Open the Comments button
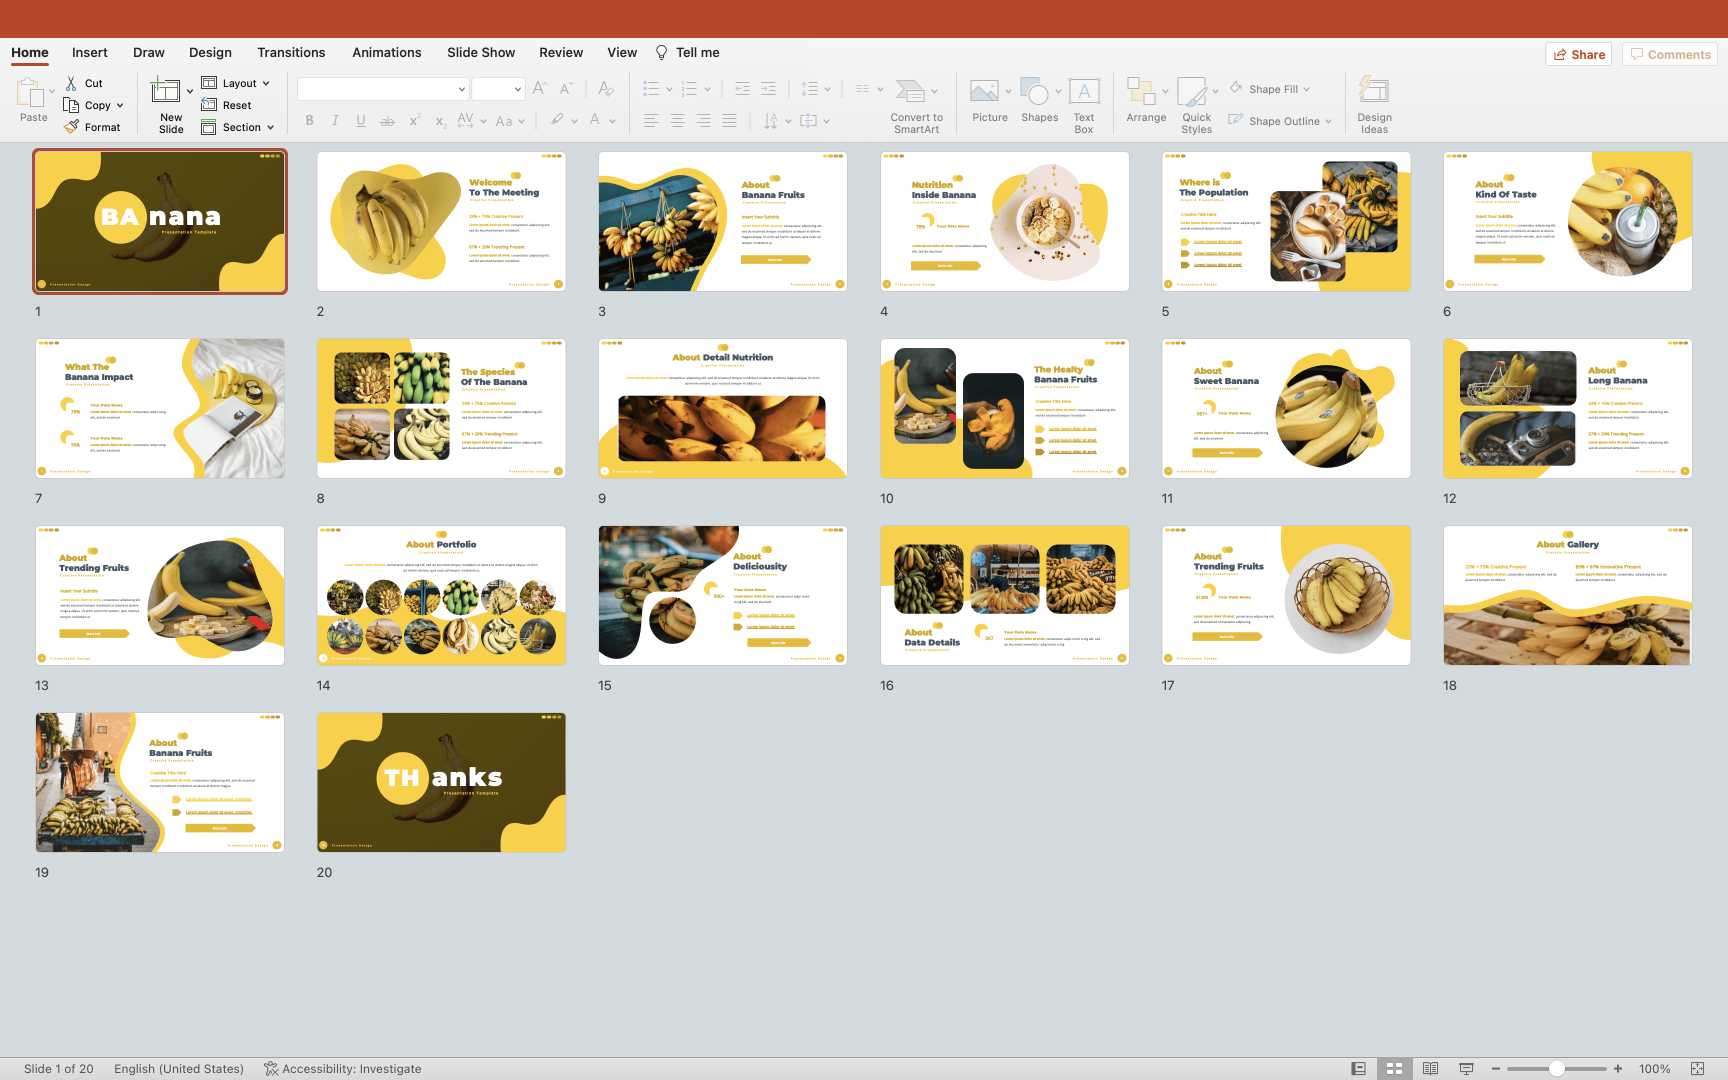 (1669, 55)
